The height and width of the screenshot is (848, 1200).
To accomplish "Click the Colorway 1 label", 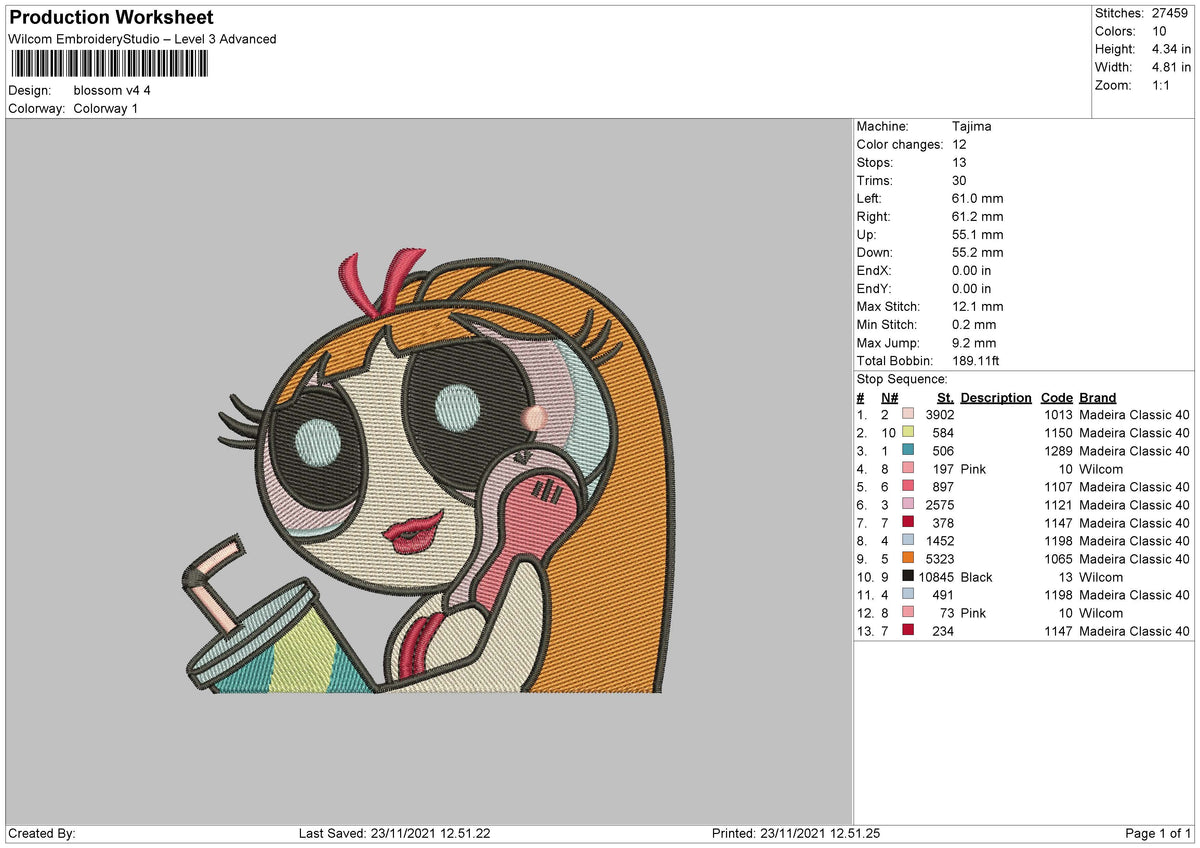I will (106, 108).
